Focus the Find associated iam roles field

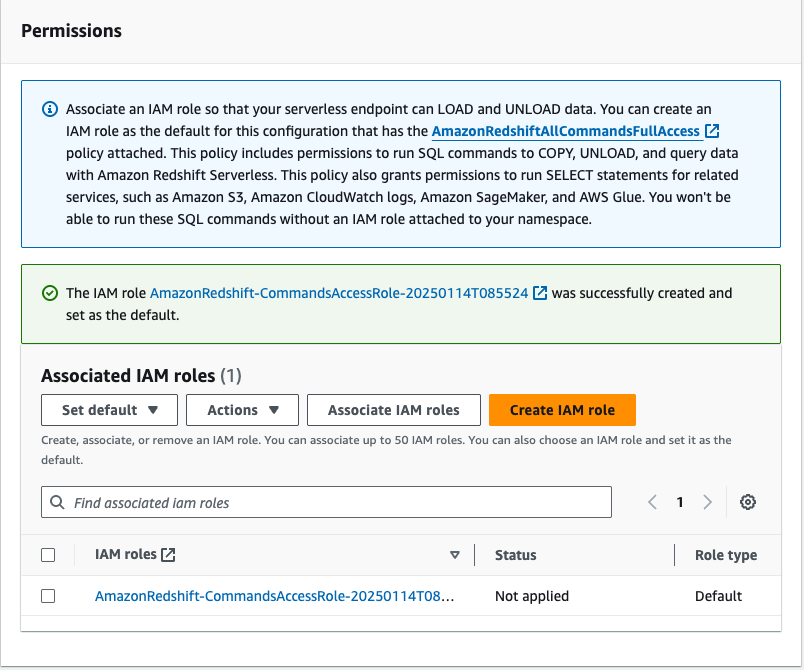(x=335, y=502)
